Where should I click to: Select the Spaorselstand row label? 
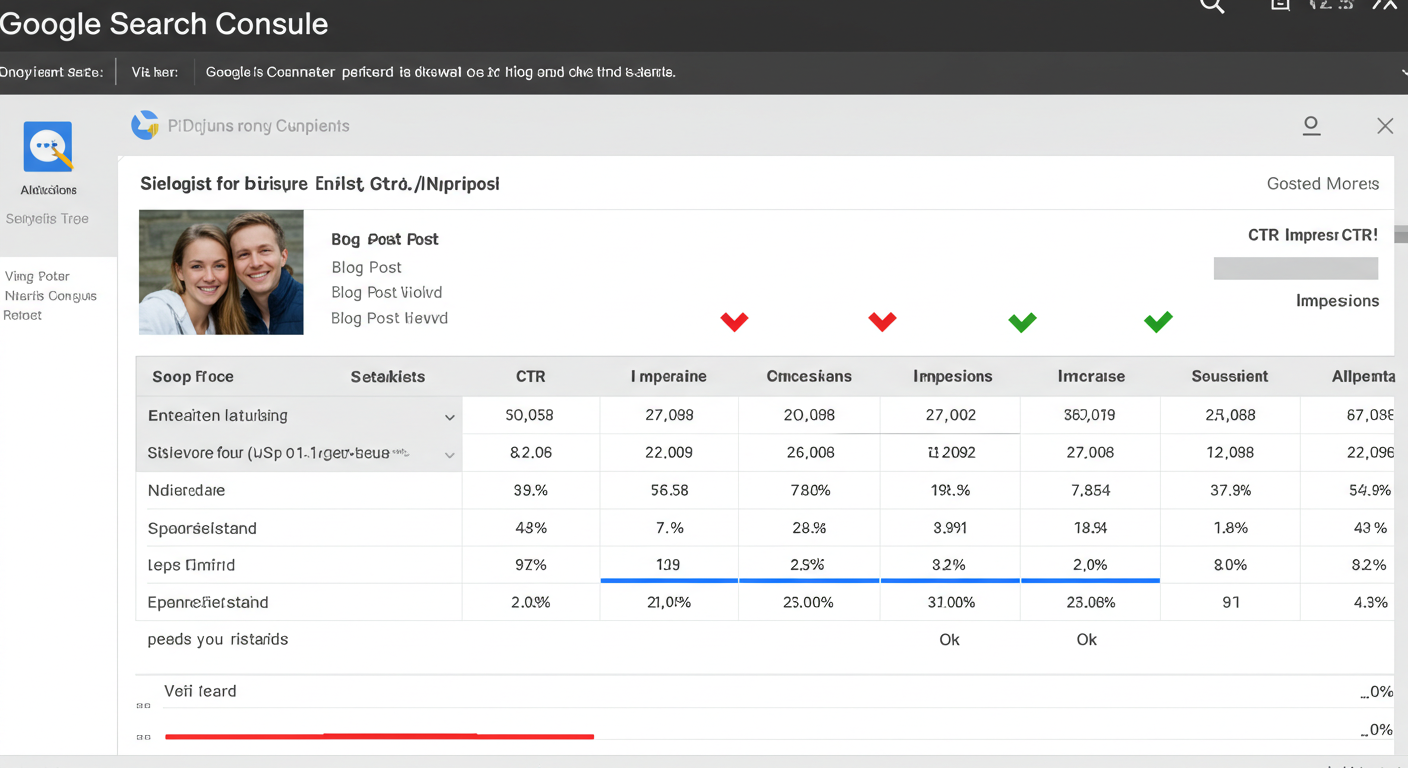202,528
